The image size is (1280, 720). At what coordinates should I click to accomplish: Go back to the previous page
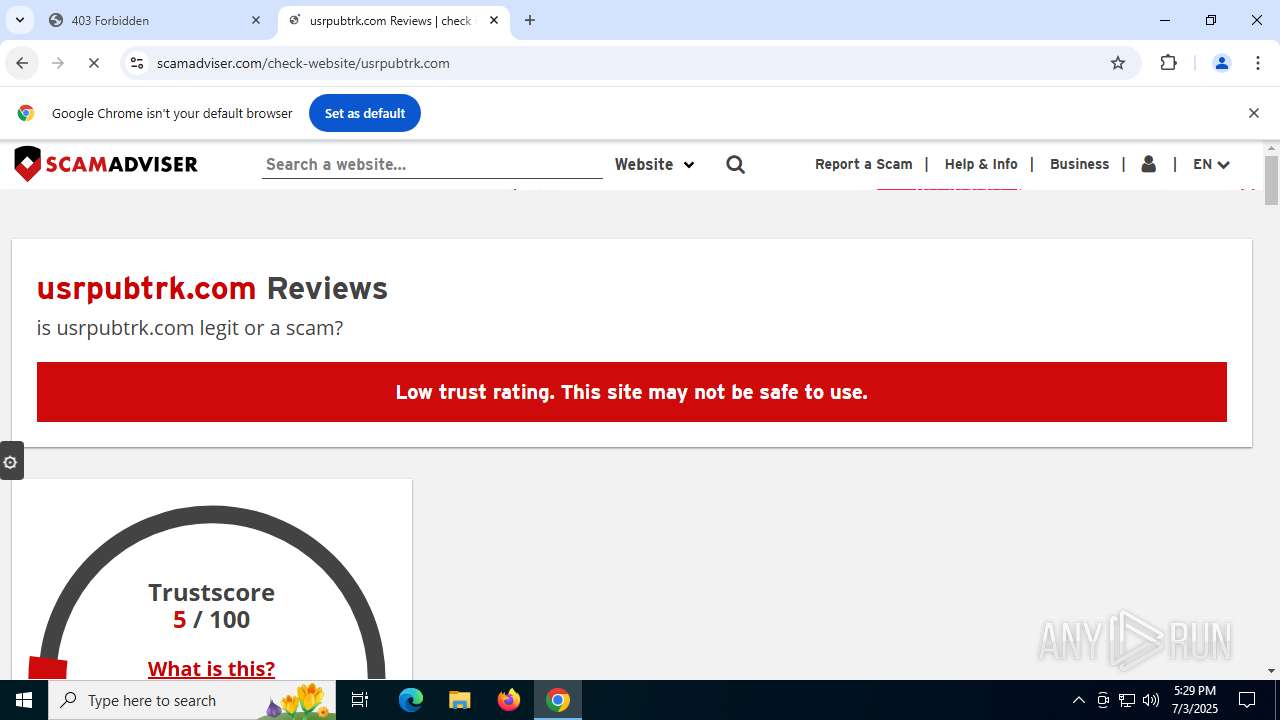pos(22,63)
